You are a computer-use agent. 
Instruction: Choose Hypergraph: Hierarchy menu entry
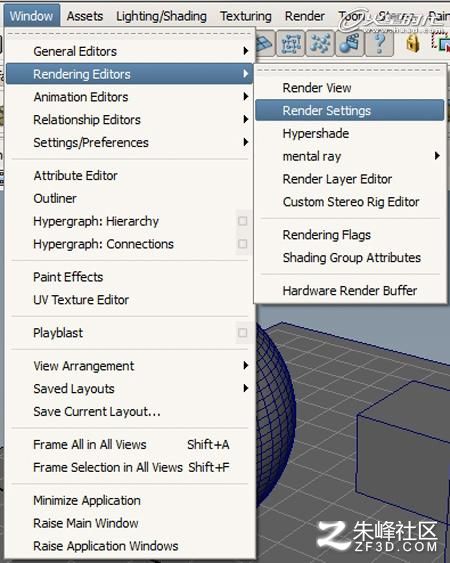click(x=96, y=221)
